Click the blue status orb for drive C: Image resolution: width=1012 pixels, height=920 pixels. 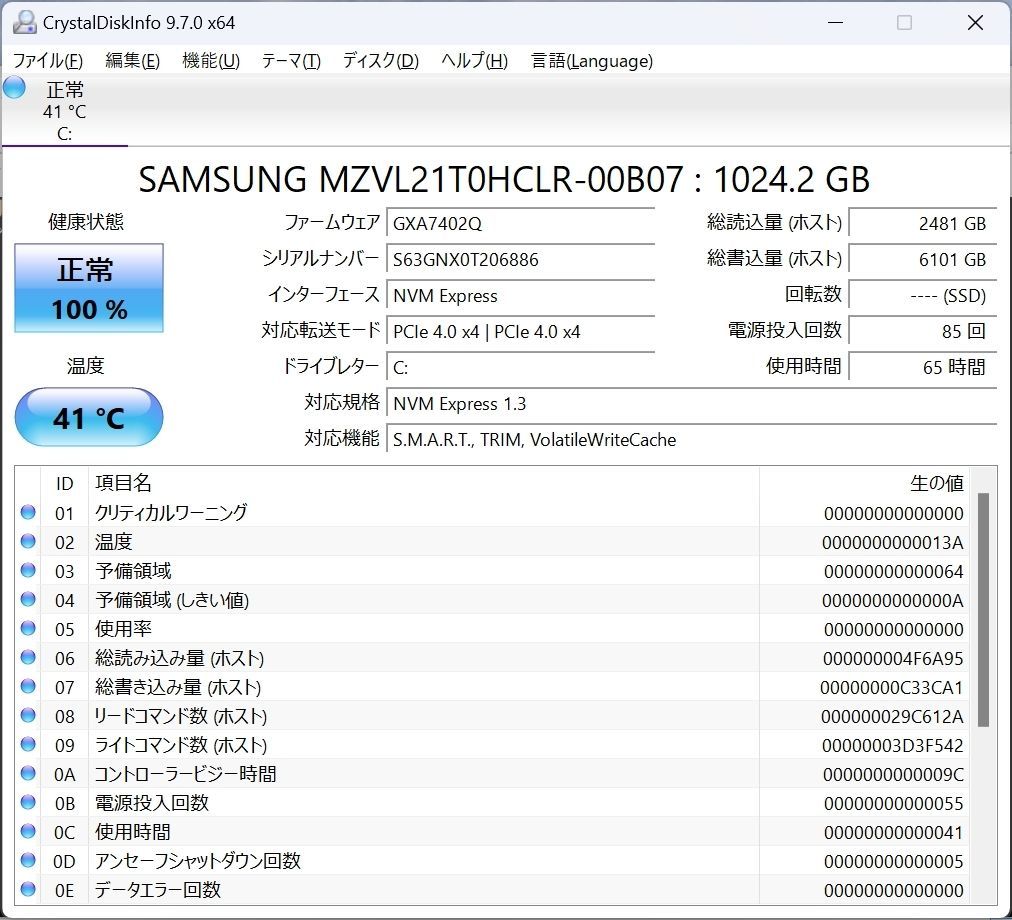[14, 88]
